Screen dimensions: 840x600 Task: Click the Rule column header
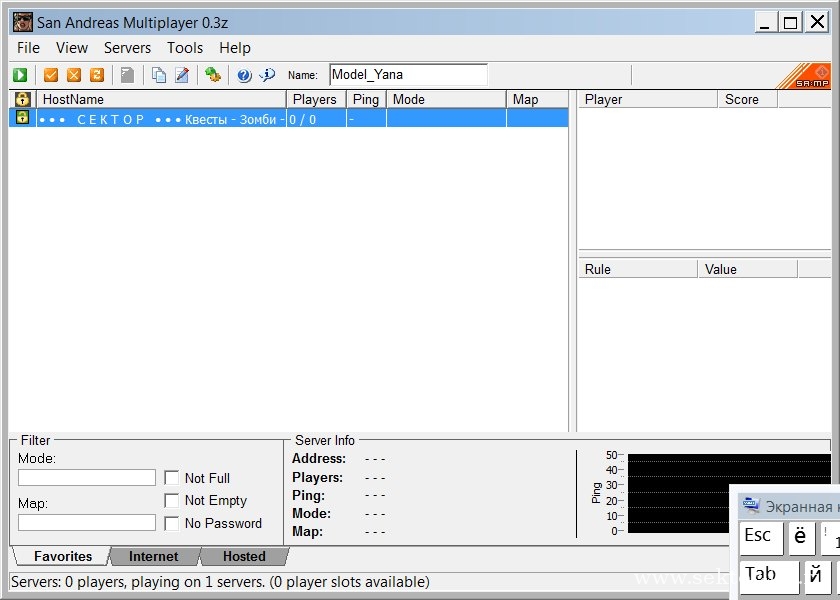tap(638, 269)
